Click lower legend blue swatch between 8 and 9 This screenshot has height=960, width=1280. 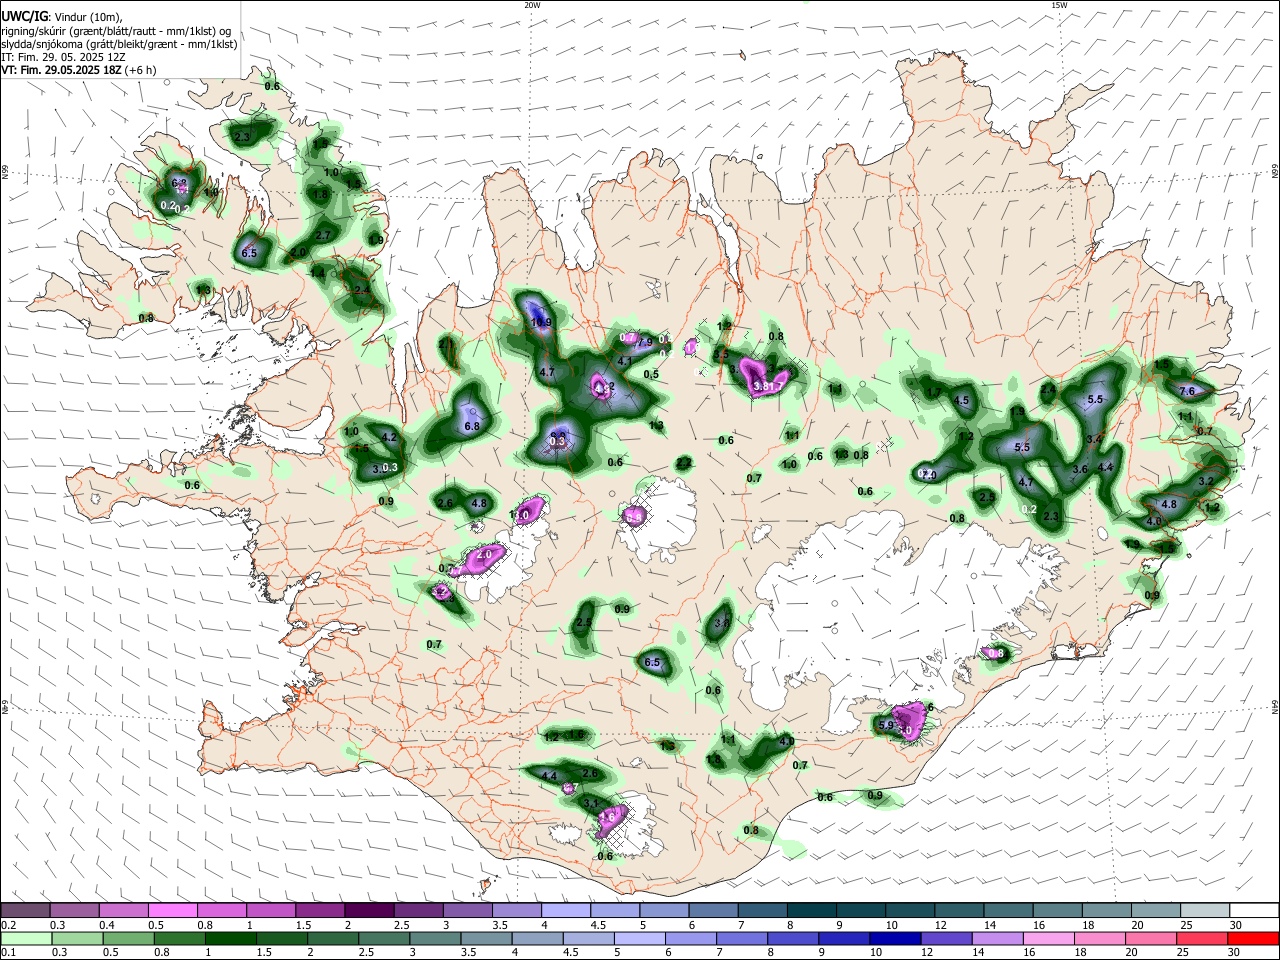793,939
